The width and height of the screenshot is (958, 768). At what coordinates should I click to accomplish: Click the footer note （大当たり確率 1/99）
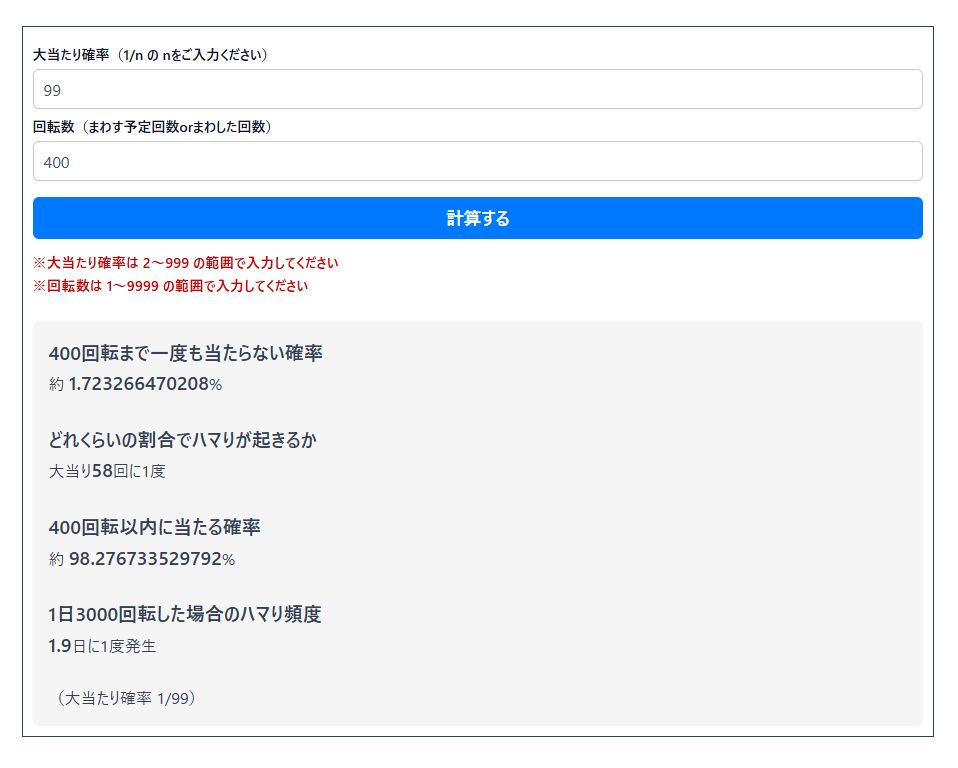point(126,698)
